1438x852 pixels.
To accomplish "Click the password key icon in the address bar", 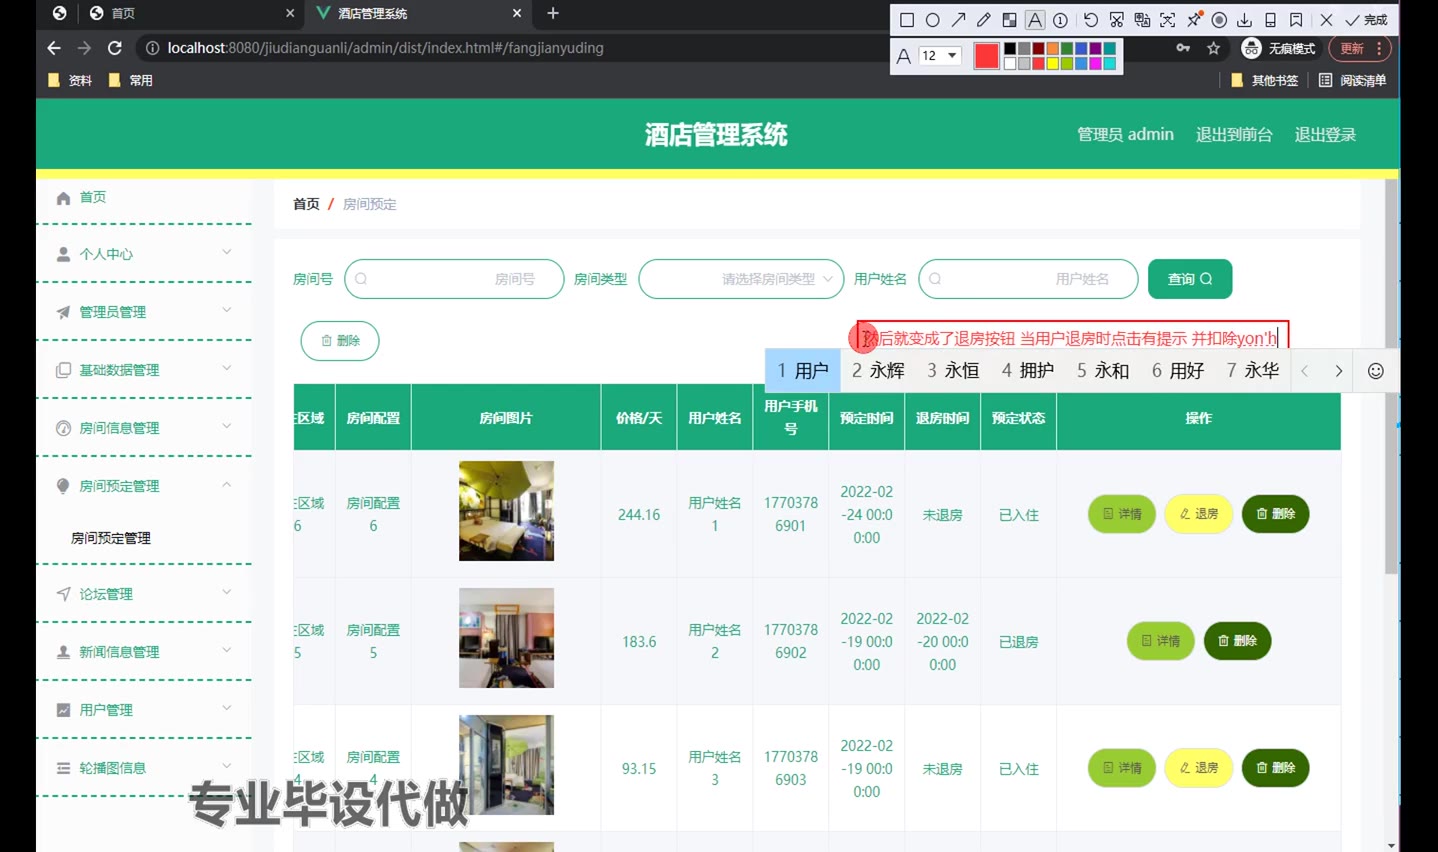I will (1183, 48).
